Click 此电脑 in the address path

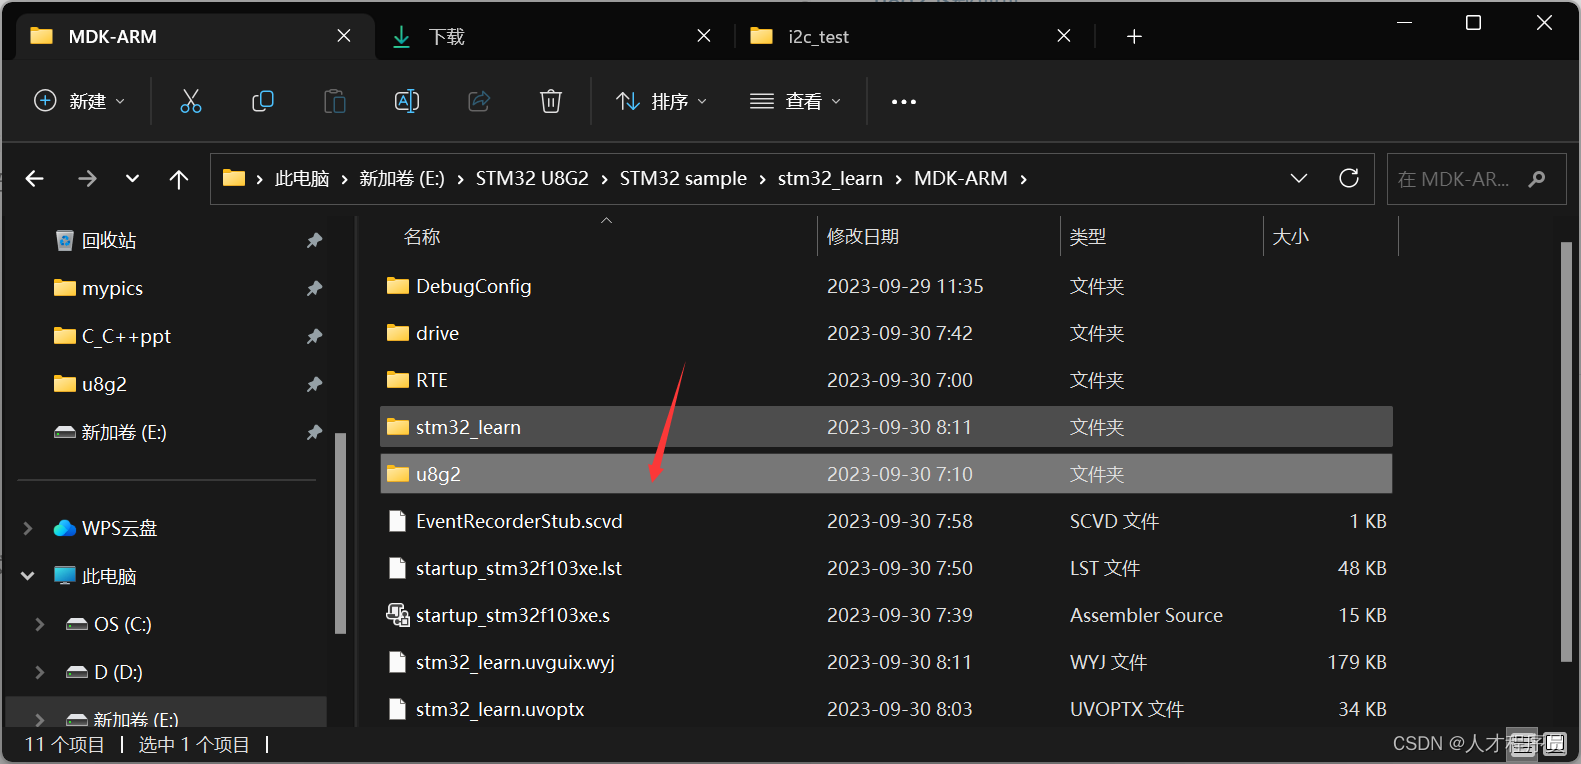302,178
